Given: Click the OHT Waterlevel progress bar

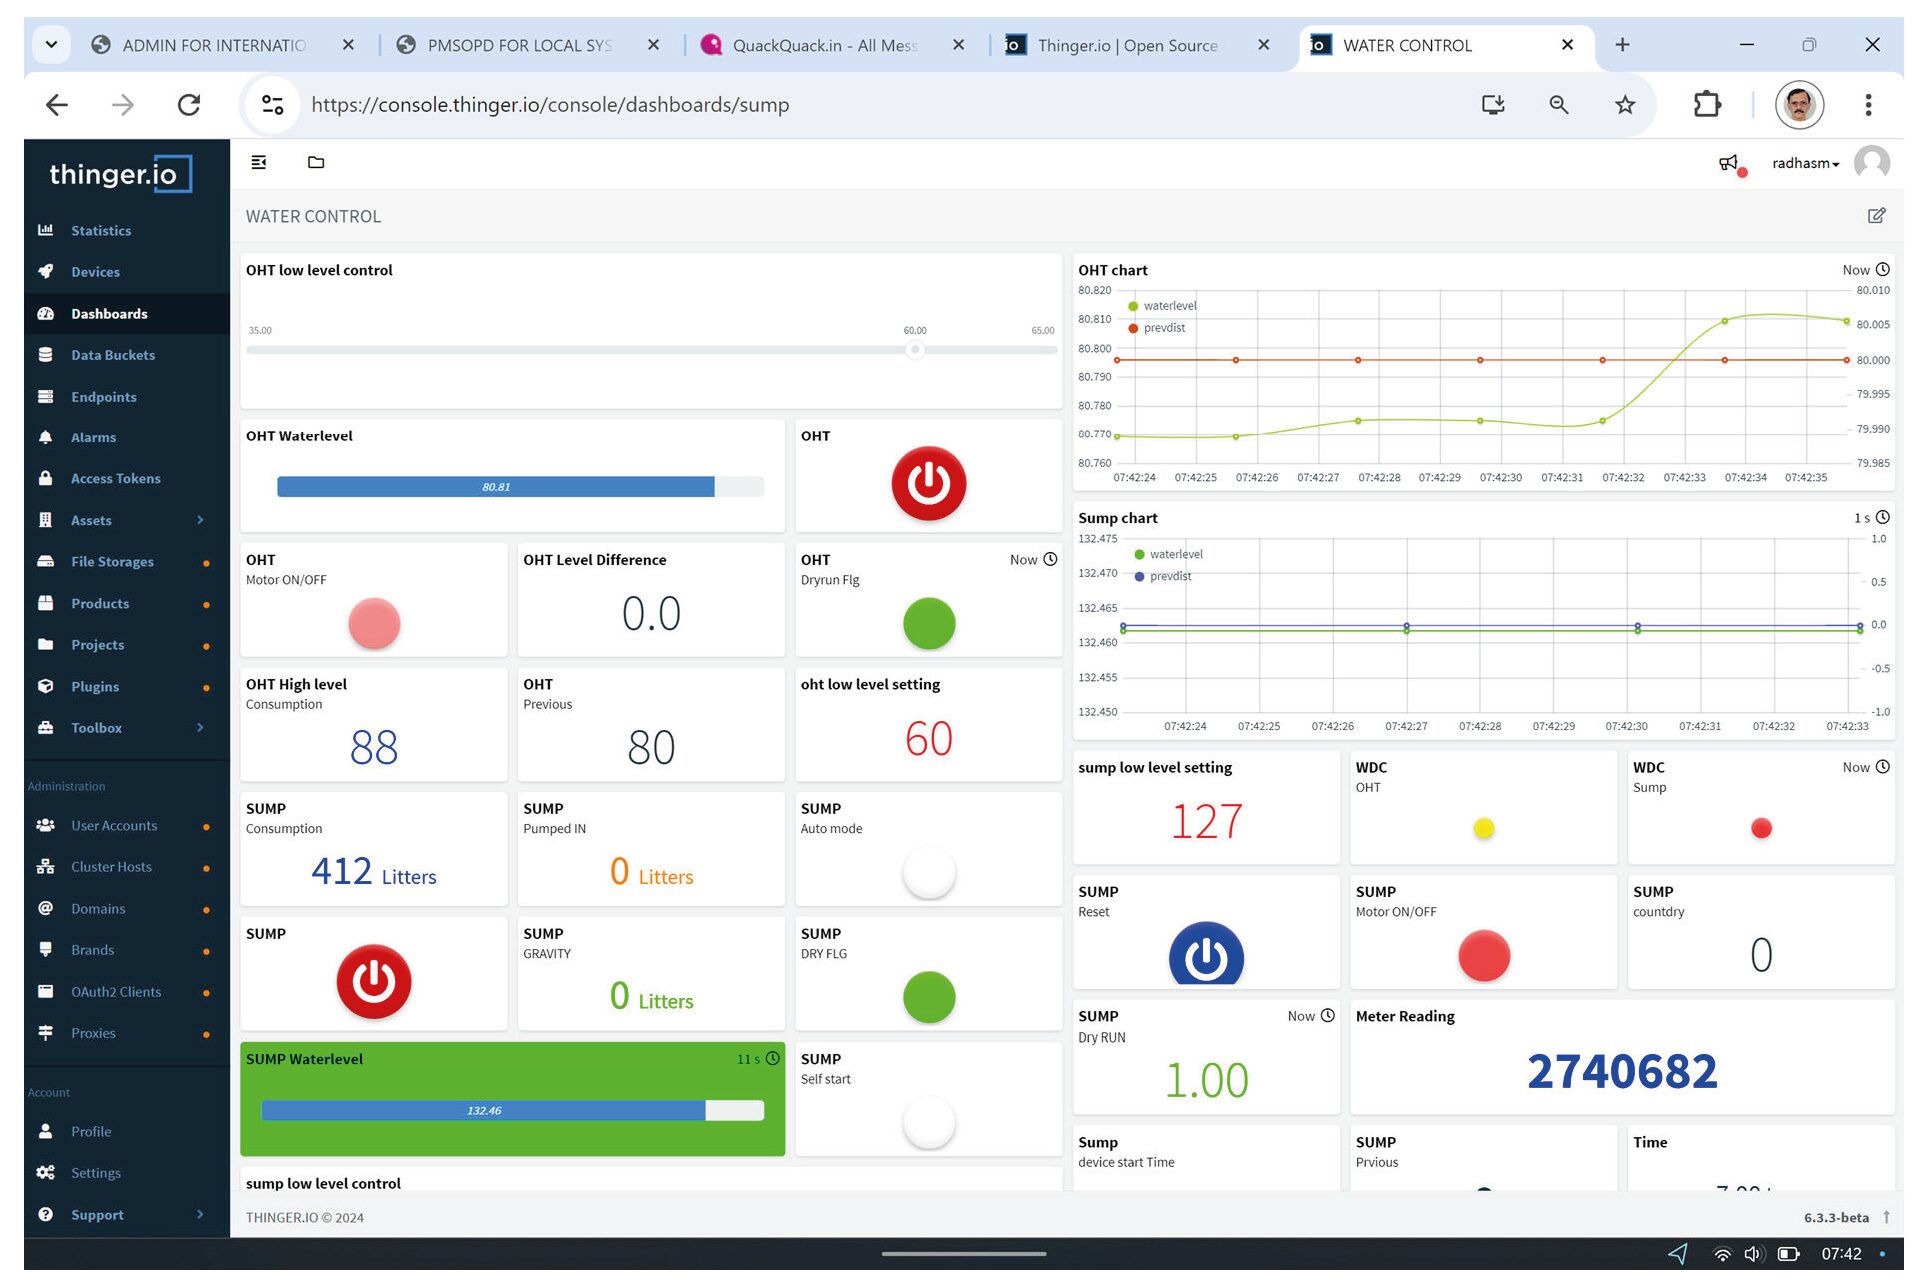Looking at the screenshot, I should click(x=520, y=487).
